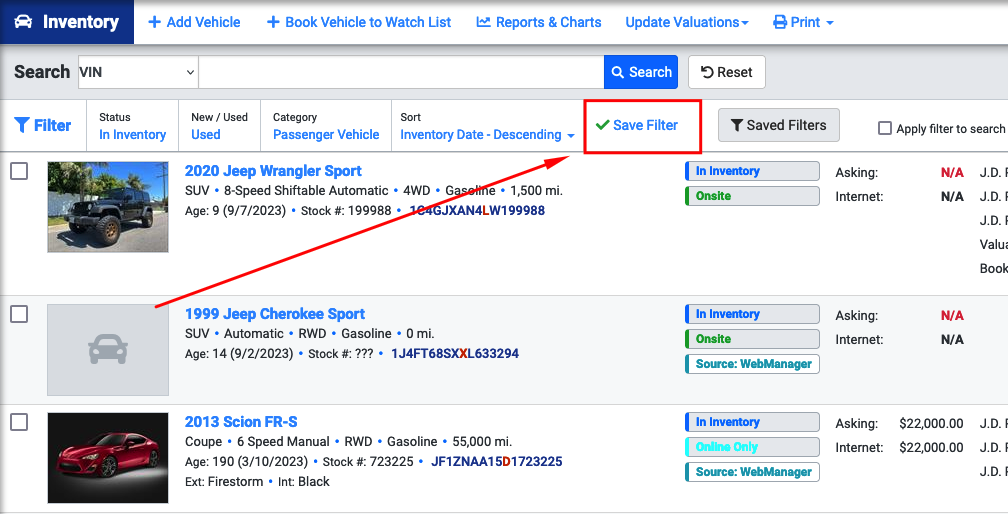Expand the Update Valuations menu
The image size is (1008, 514).
pos(687,22)
